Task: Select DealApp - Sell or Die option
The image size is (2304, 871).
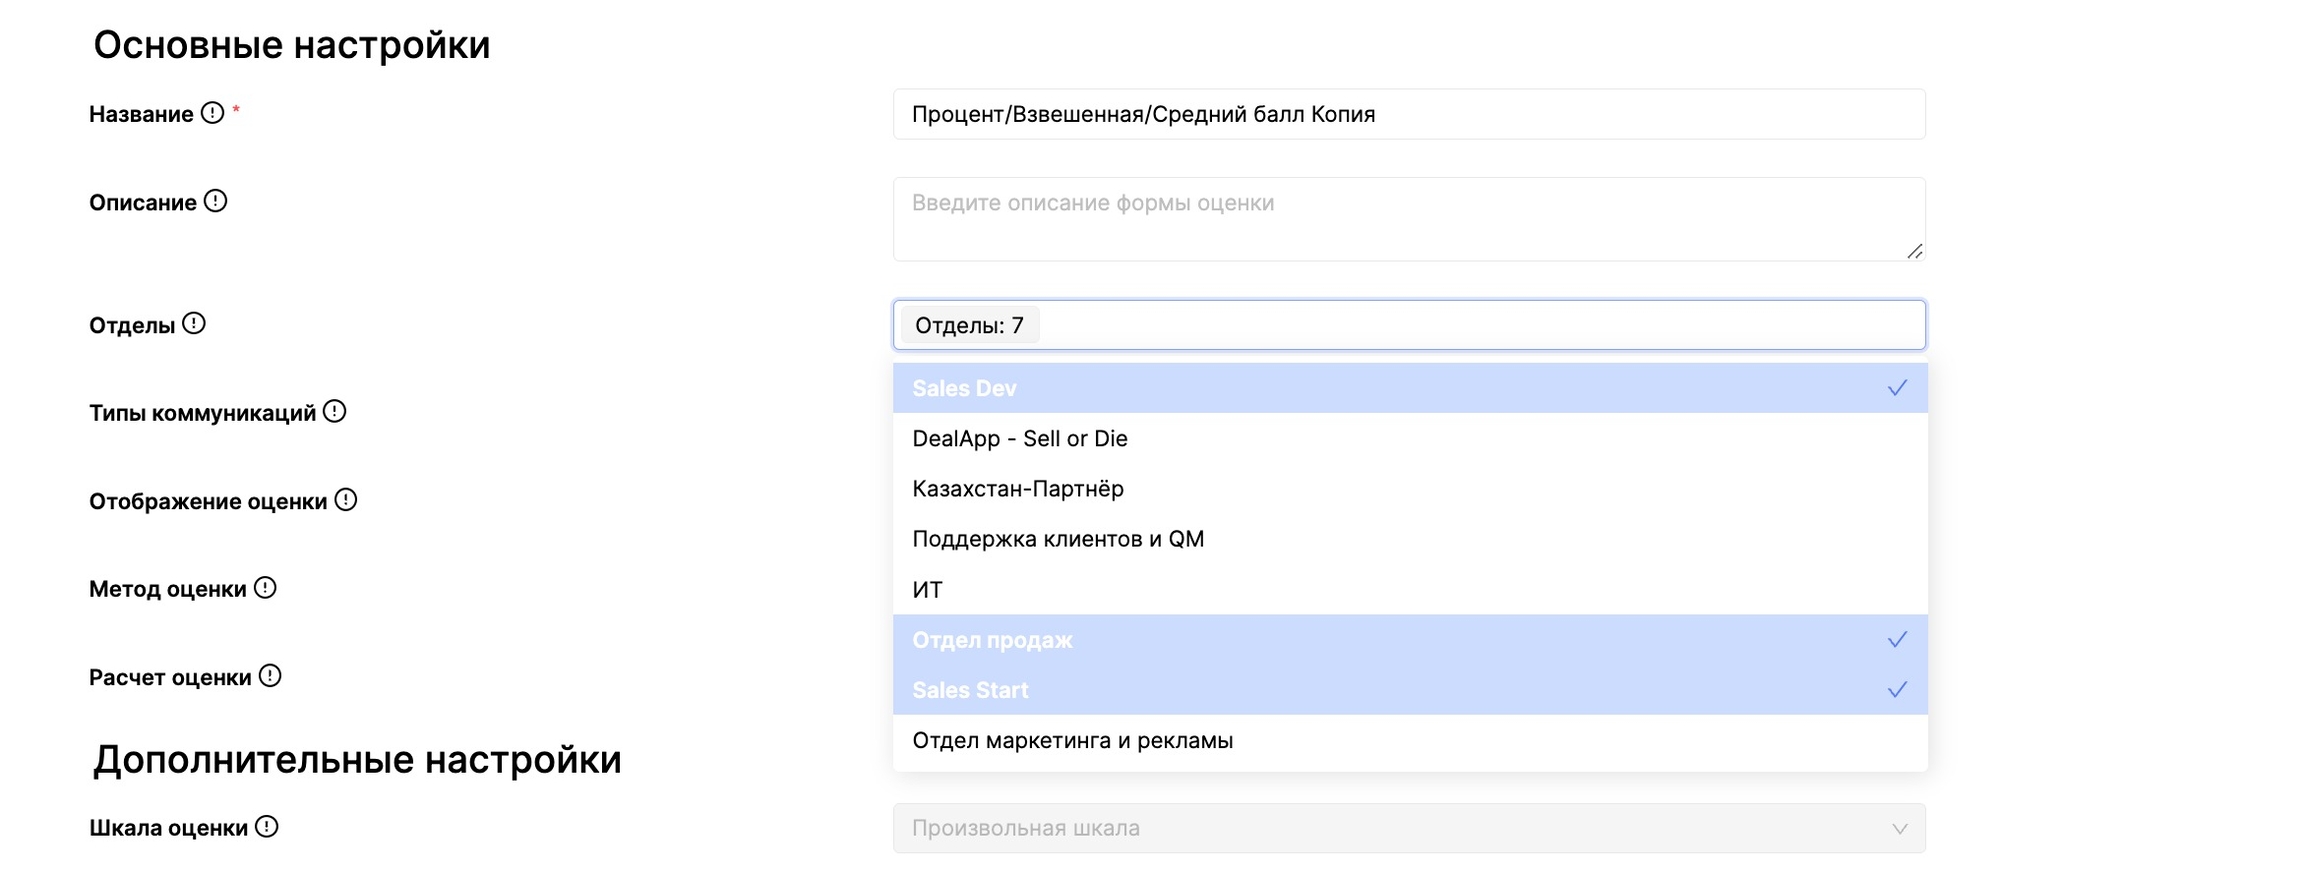Action: click(1020, 439)
